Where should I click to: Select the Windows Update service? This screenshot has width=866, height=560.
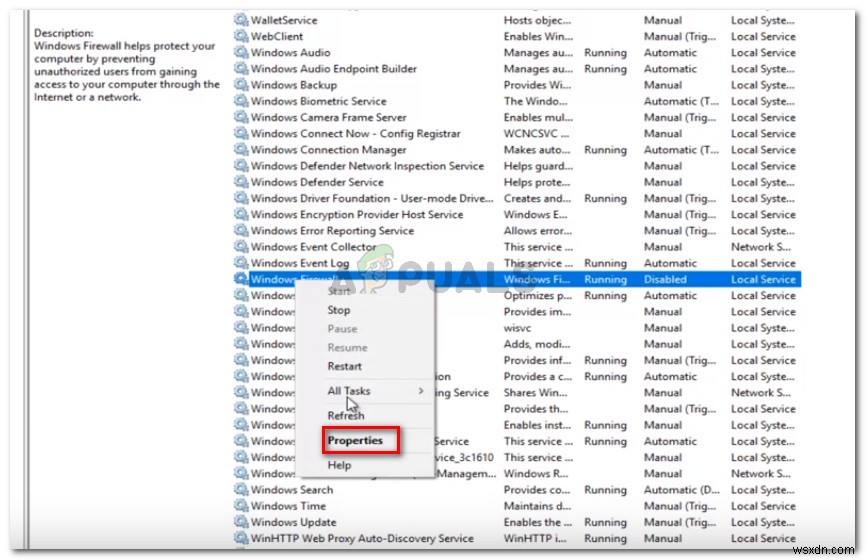coord(293,522)
